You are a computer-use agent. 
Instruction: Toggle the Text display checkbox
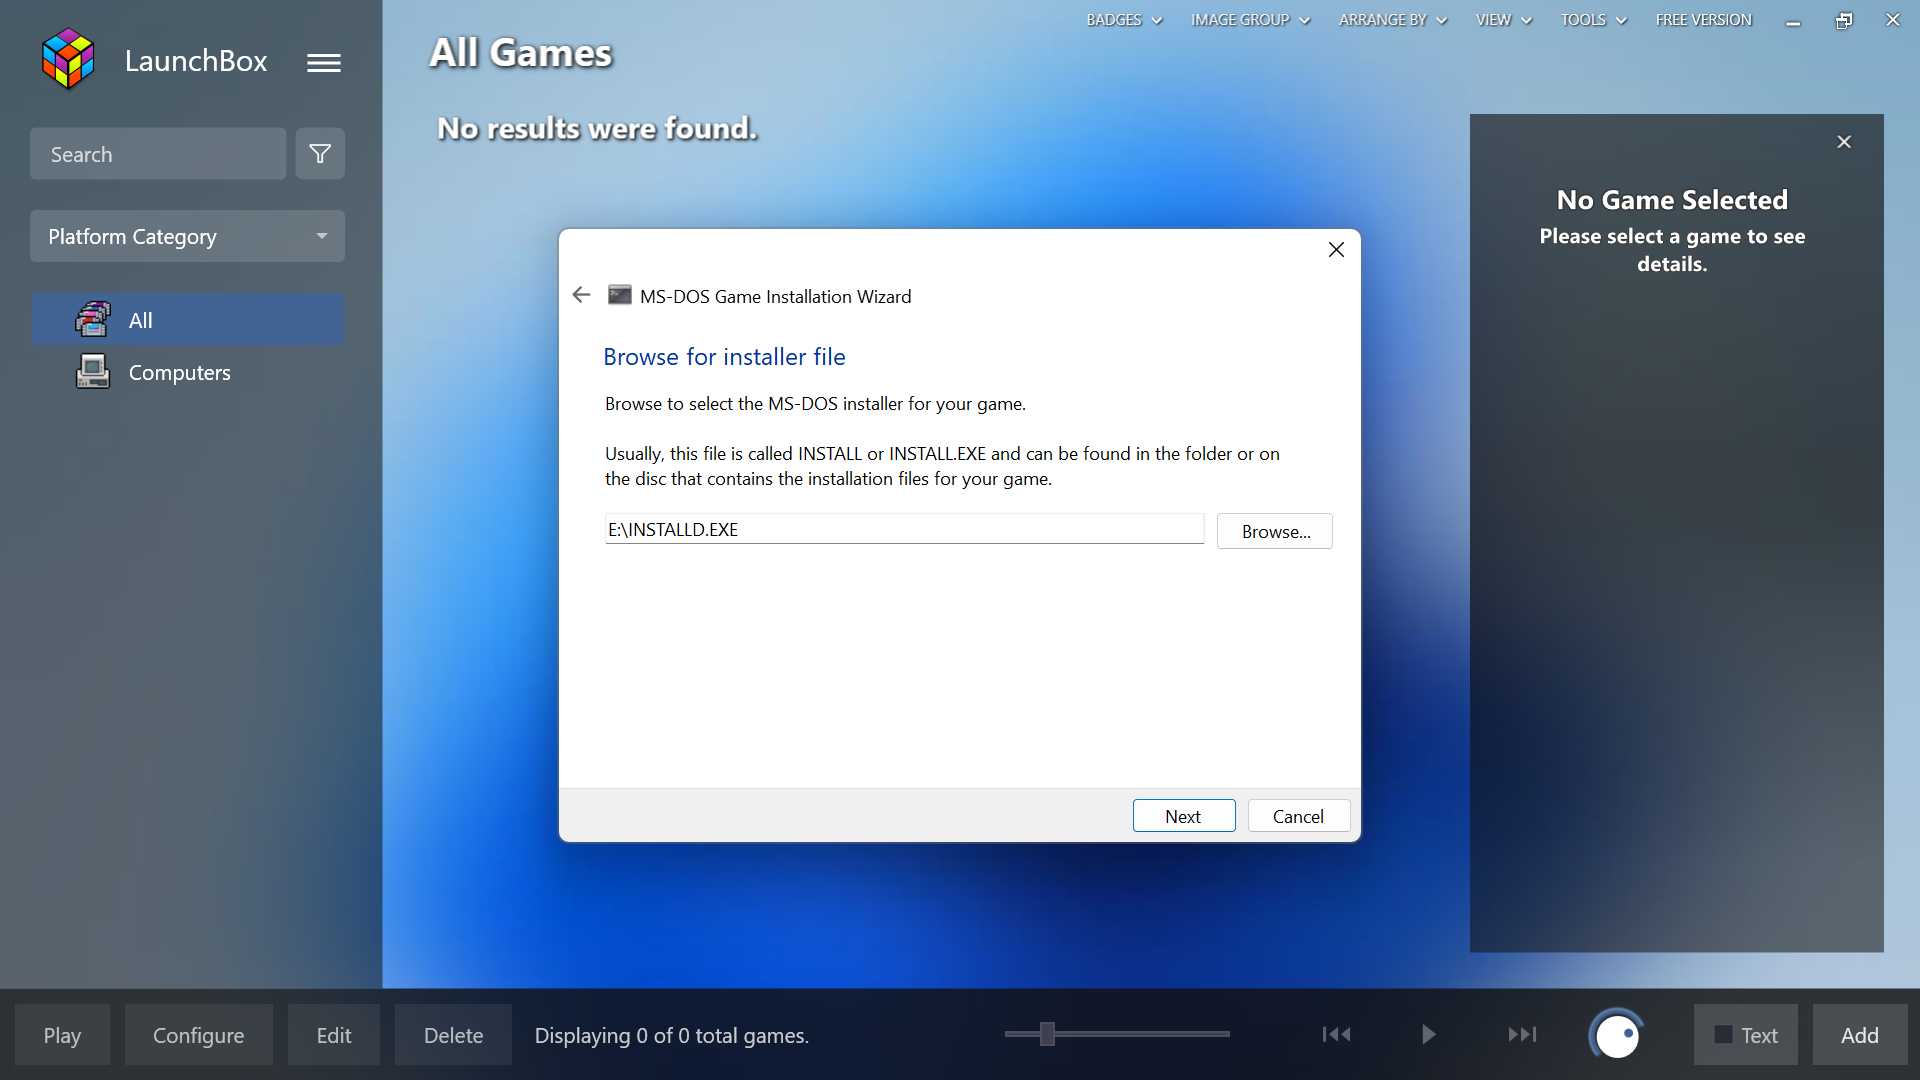1723,1035
